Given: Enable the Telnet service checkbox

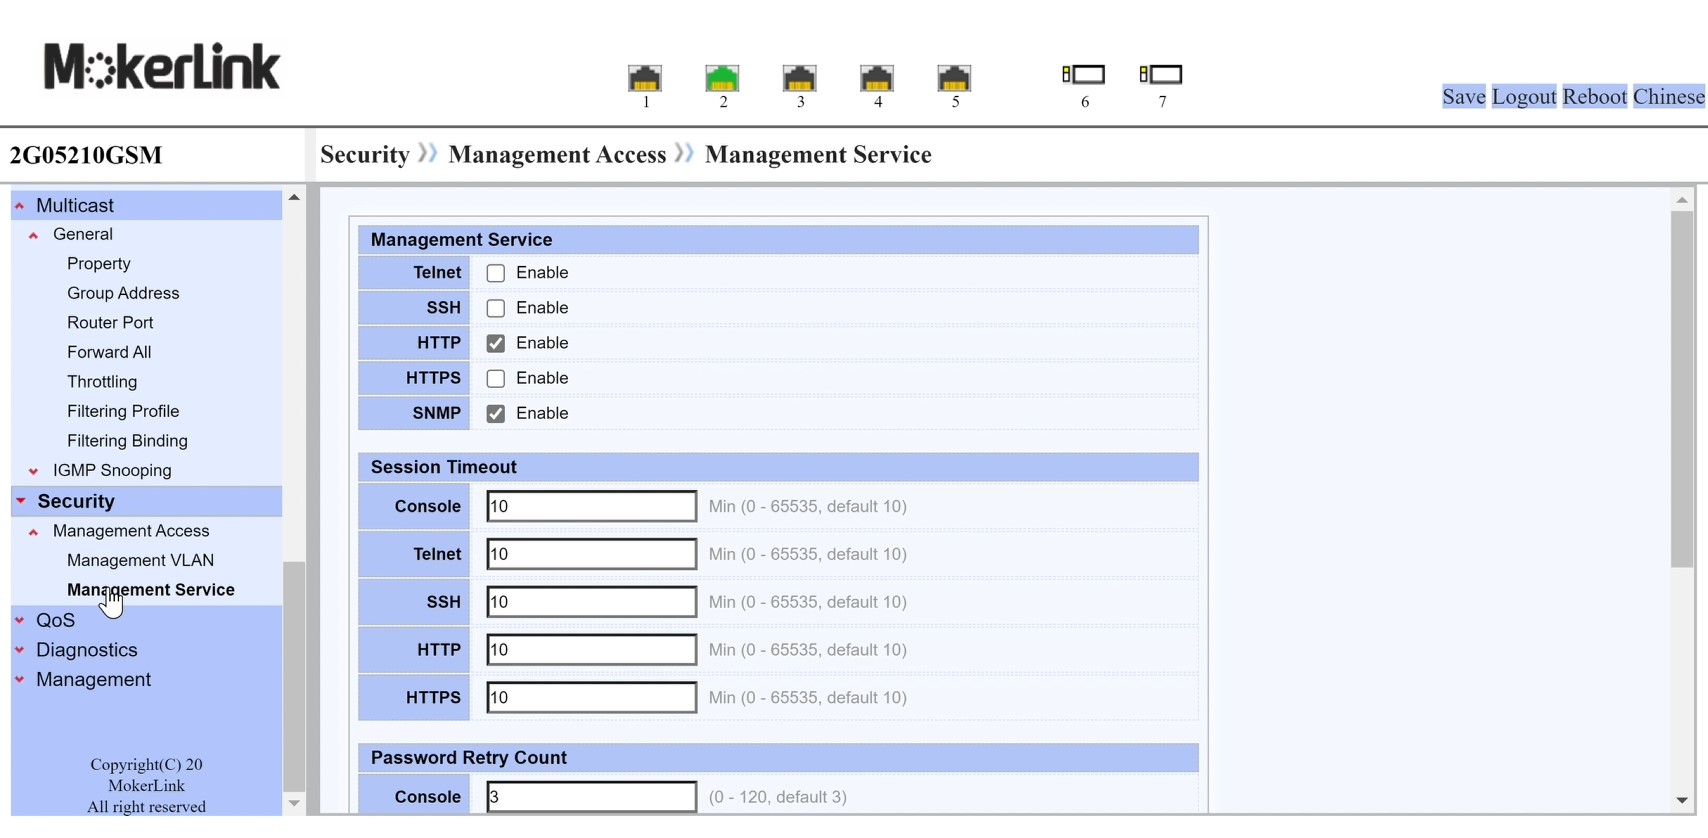Looking at the screenshot, I should tap(496, 273).
